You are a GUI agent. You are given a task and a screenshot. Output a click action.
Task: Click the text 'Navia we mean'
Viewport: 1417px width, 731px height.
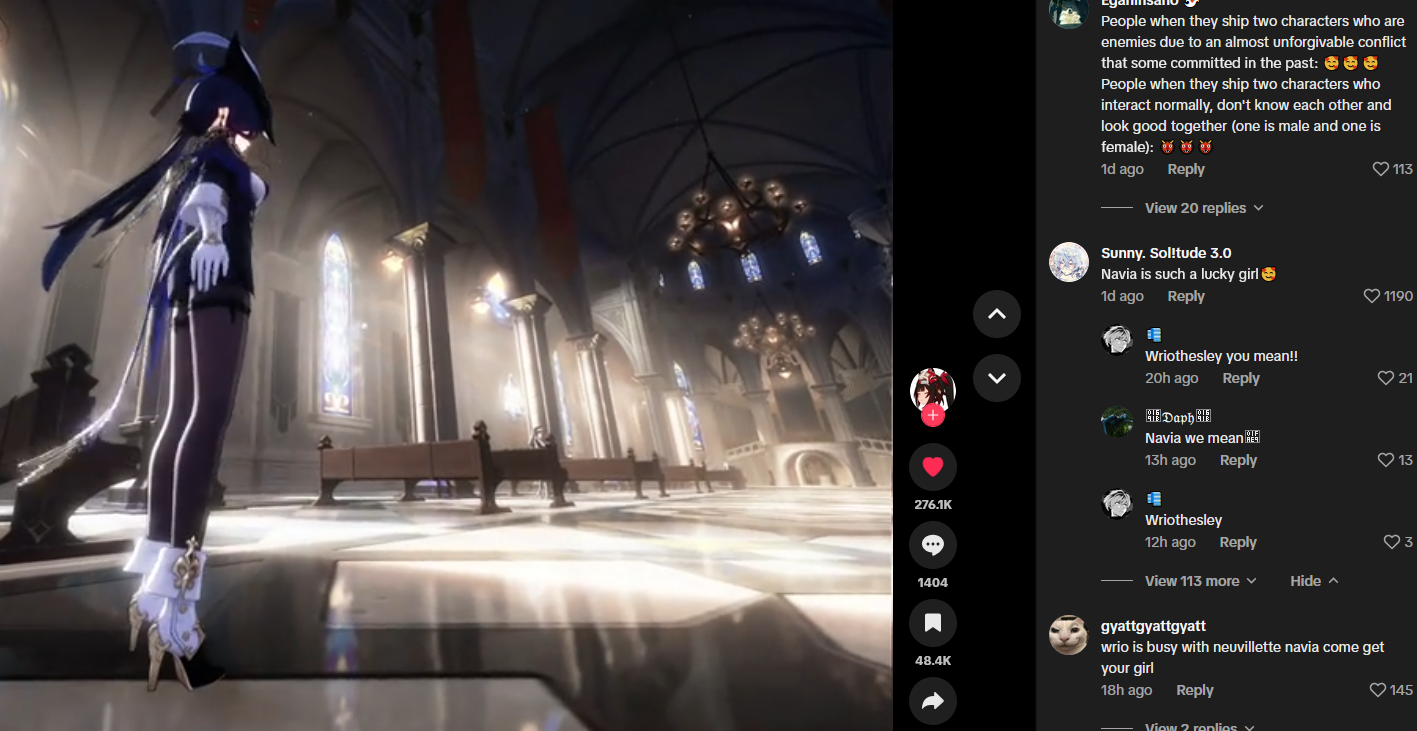[1194, 438]
